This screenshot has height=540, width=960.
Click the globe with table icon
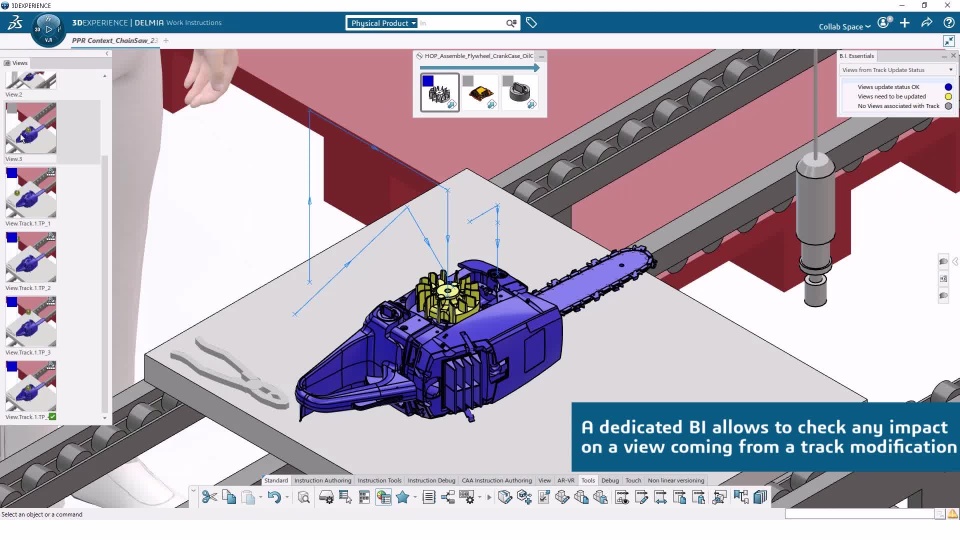(x=384, y=497)
